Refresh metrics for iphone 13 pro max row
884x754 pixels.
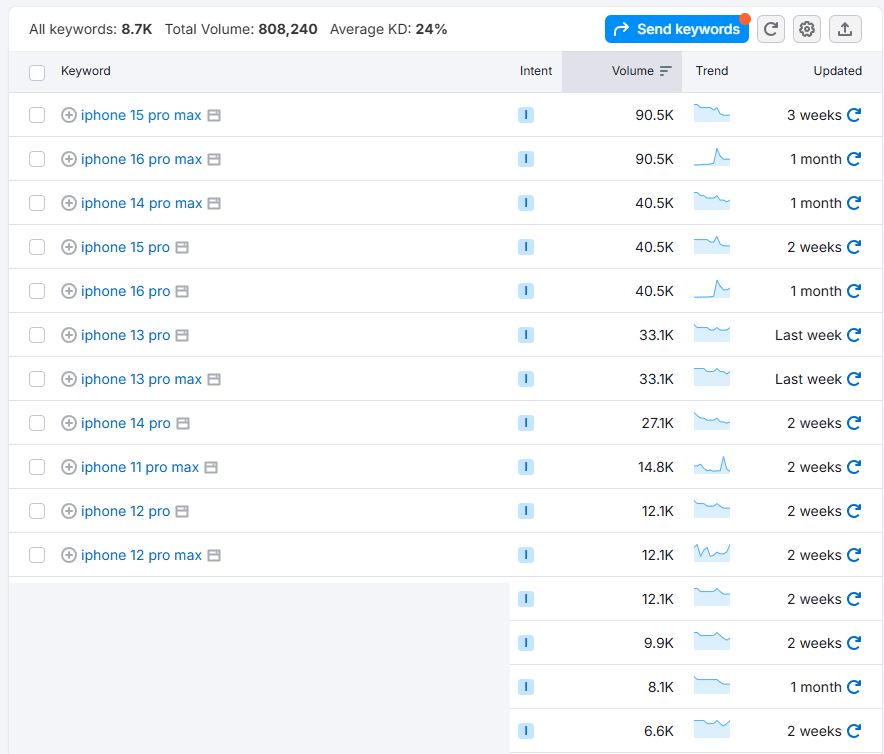(854, 379)
